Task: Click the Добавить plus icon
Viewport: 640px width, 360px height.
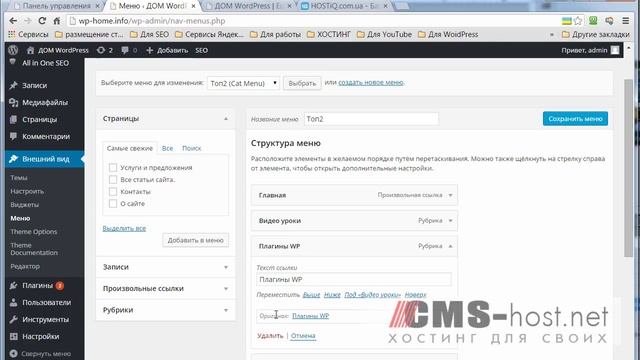Action: 149,50
